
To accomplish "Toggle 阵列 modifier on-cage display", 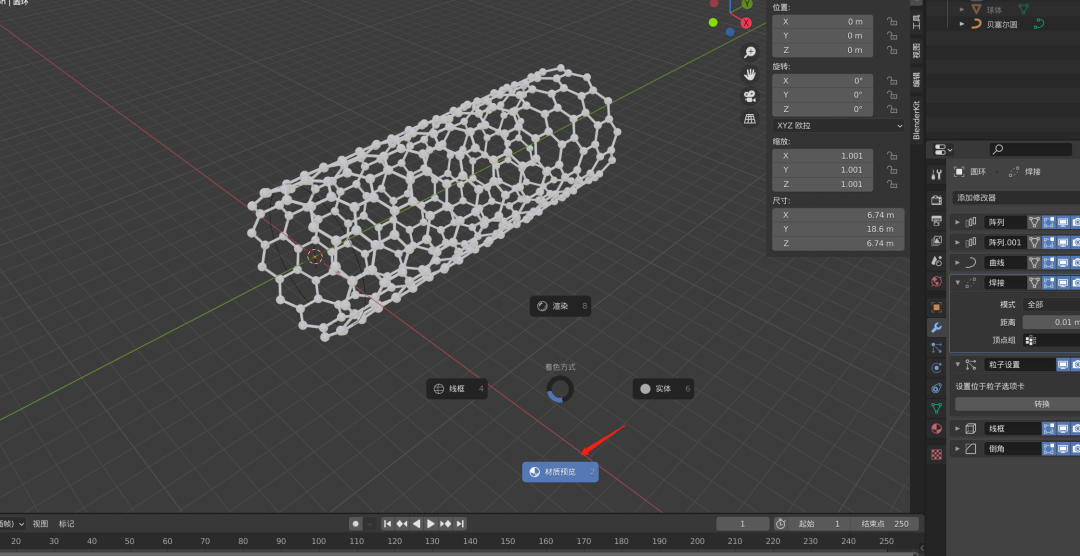I will pyautogui.click(x=1035, y=222).
